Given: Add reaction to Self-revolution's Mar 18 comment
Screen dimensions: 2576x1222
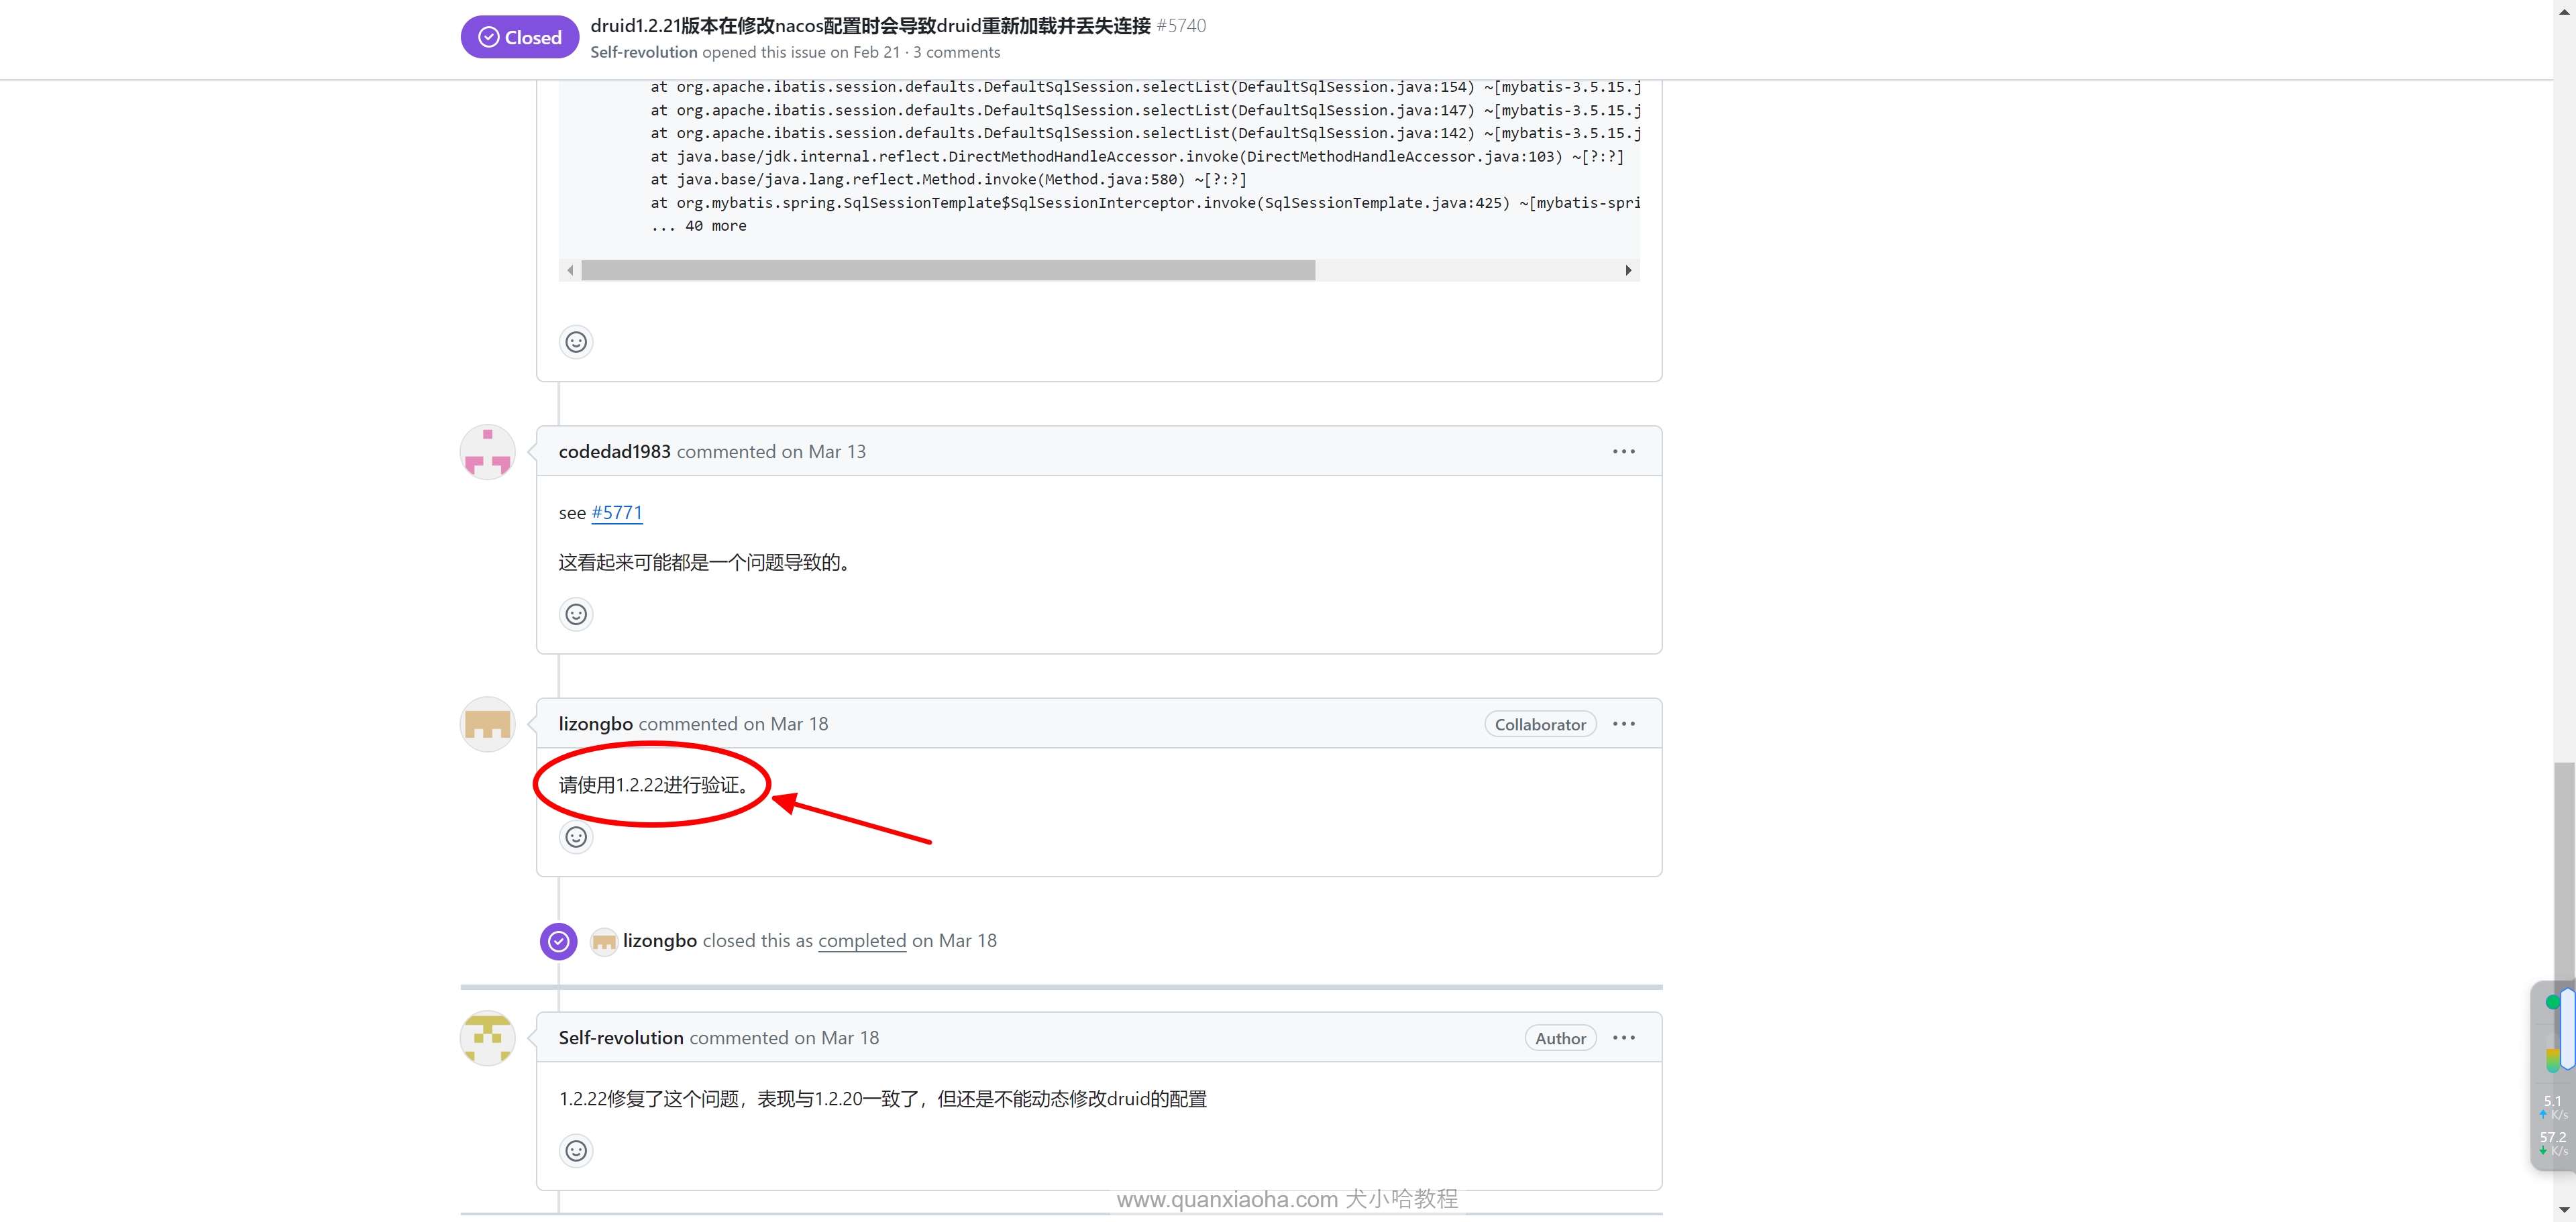Looking at the screenshot, I should pos(576,1151).
